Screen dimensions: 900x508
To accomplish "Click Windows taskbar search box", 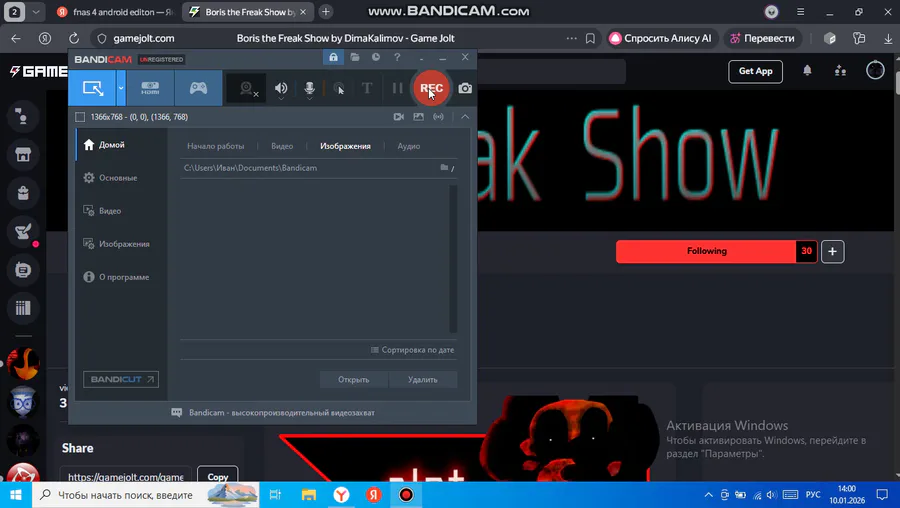I will point(146,495).
